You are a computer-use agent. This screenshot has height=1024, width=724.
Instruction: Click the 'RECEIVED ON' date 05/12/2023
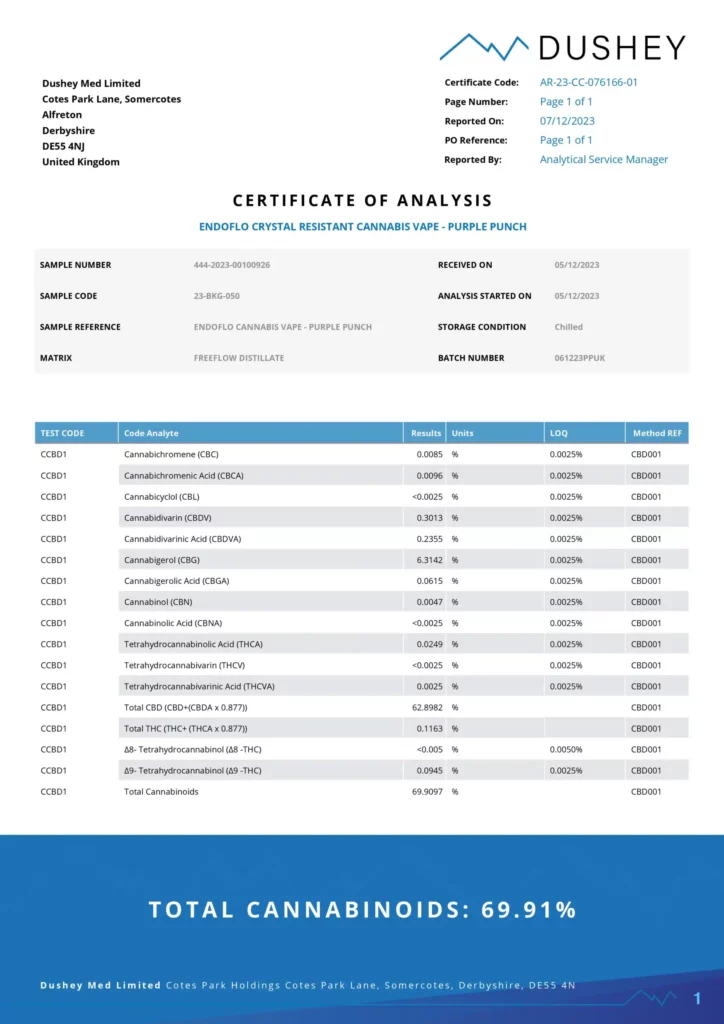[x=576, y=265]
